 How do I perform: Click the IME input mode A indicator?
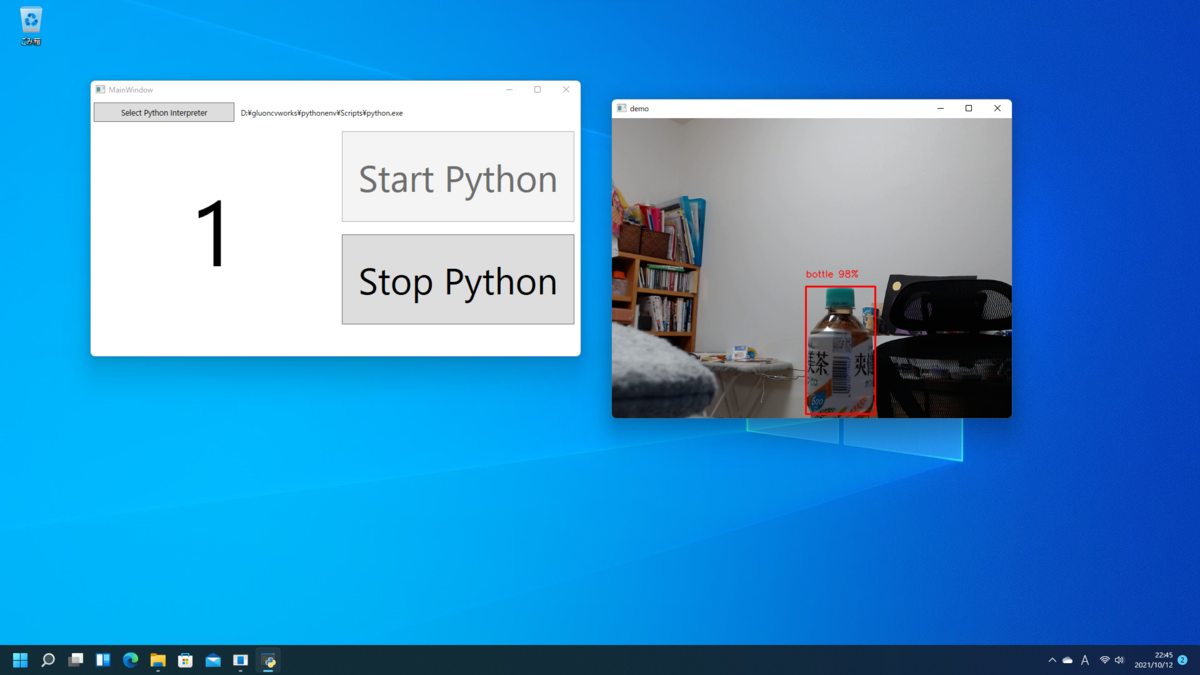tap(1085, 660)
